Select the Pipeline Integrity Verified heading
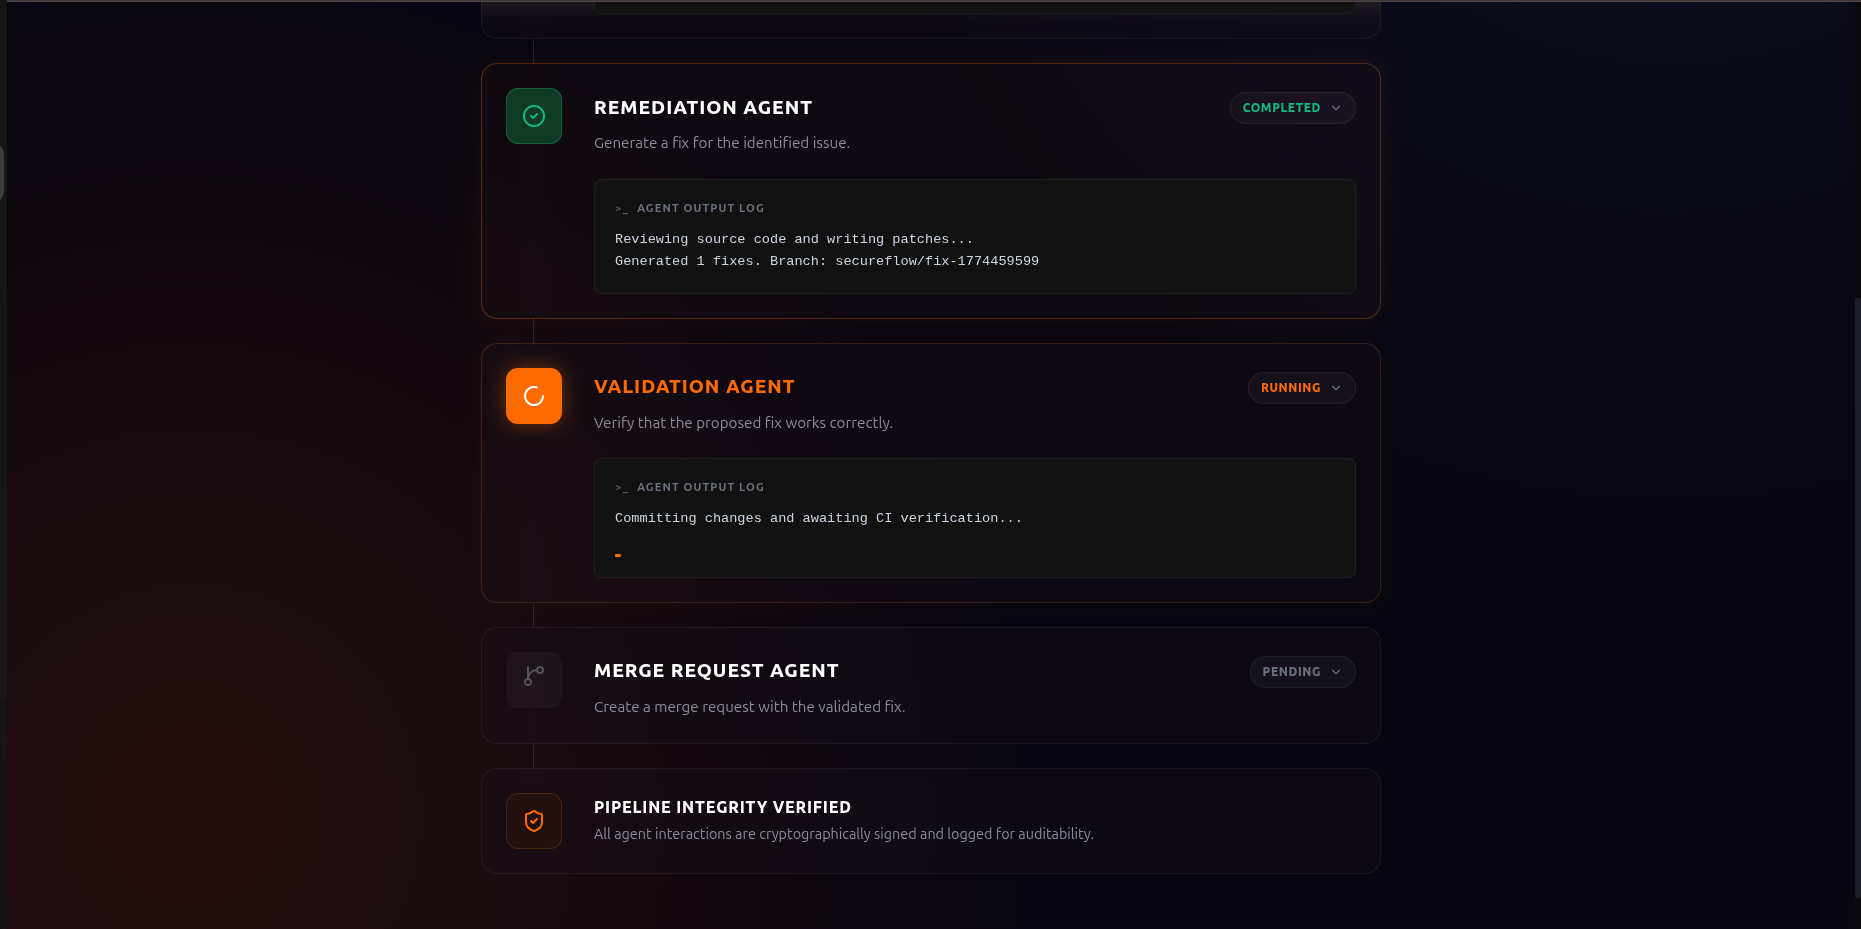1861x929 pixels. coord(722,807)
